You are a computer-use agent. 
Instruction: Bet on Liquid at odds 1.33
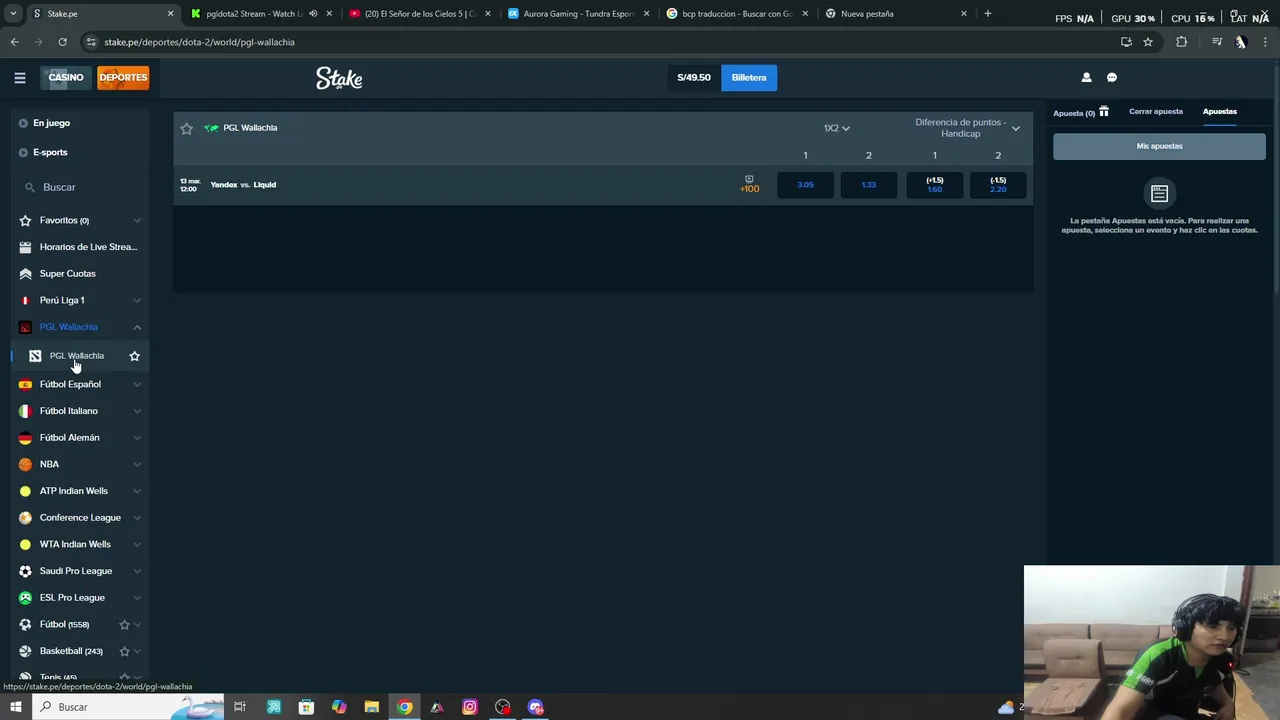point(868,185)
